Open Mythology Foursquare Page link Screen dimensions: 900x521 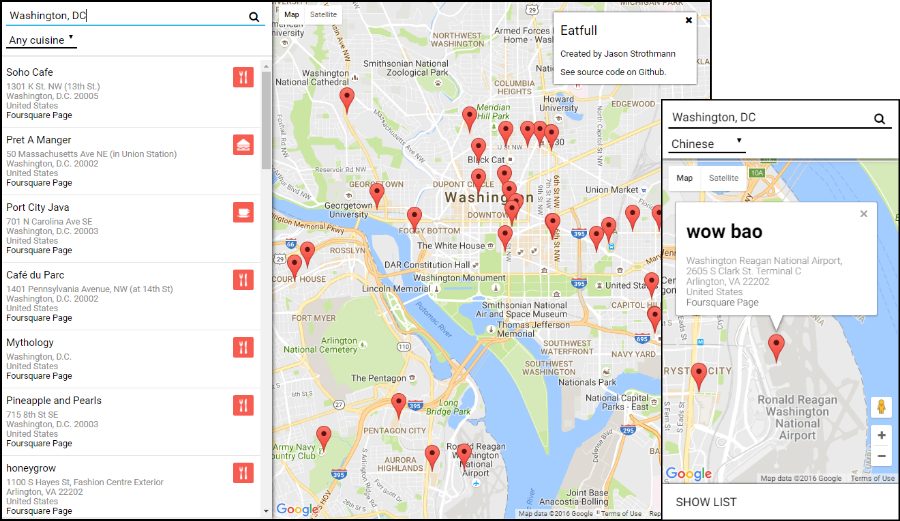[x=39, y=376]
